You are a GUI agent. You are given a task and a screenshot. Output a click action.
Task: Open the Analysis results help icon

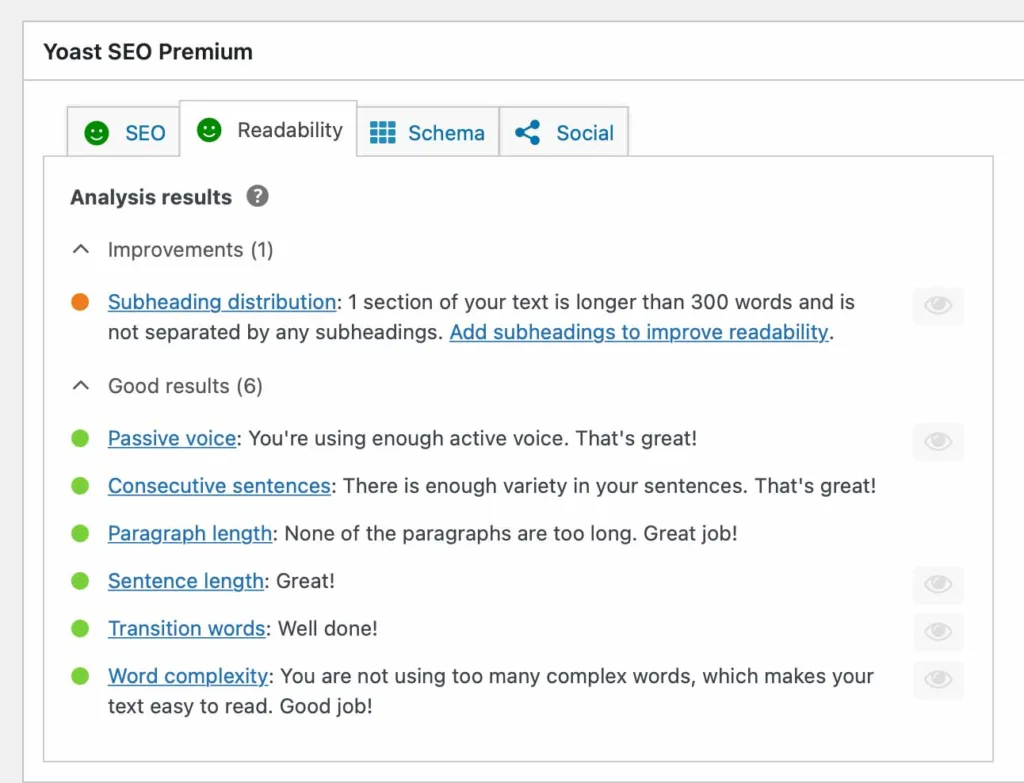tap(257, 197)
